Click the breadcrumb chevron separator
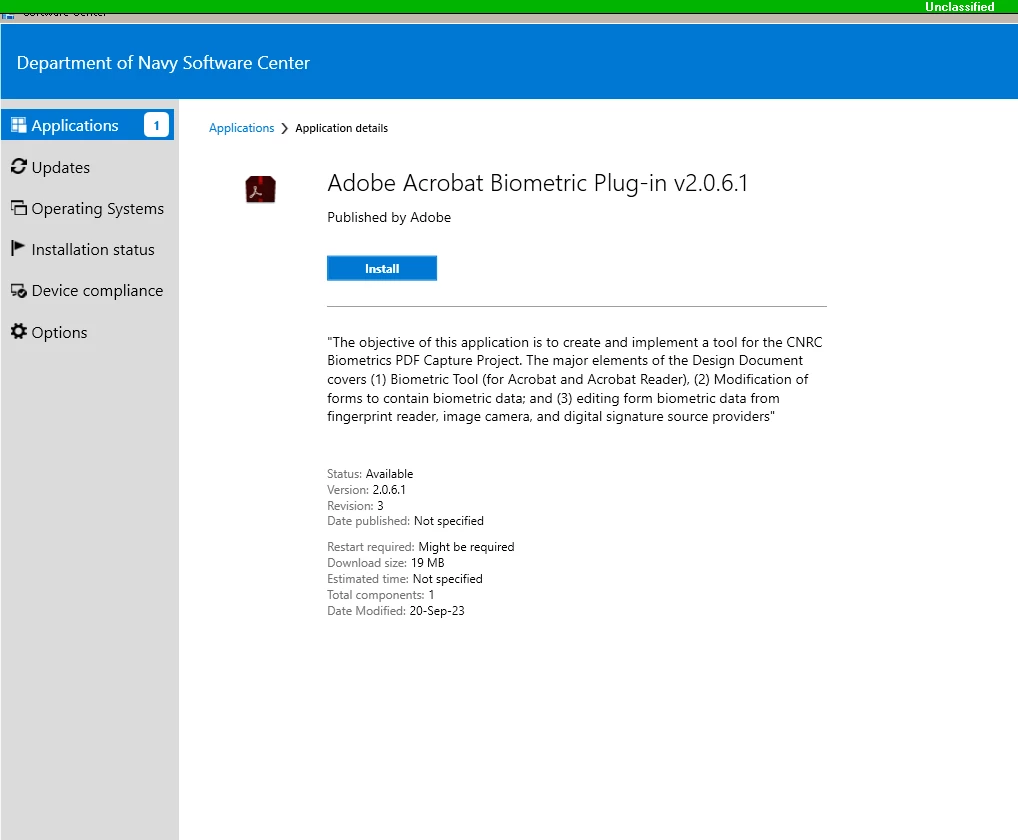 284,129
